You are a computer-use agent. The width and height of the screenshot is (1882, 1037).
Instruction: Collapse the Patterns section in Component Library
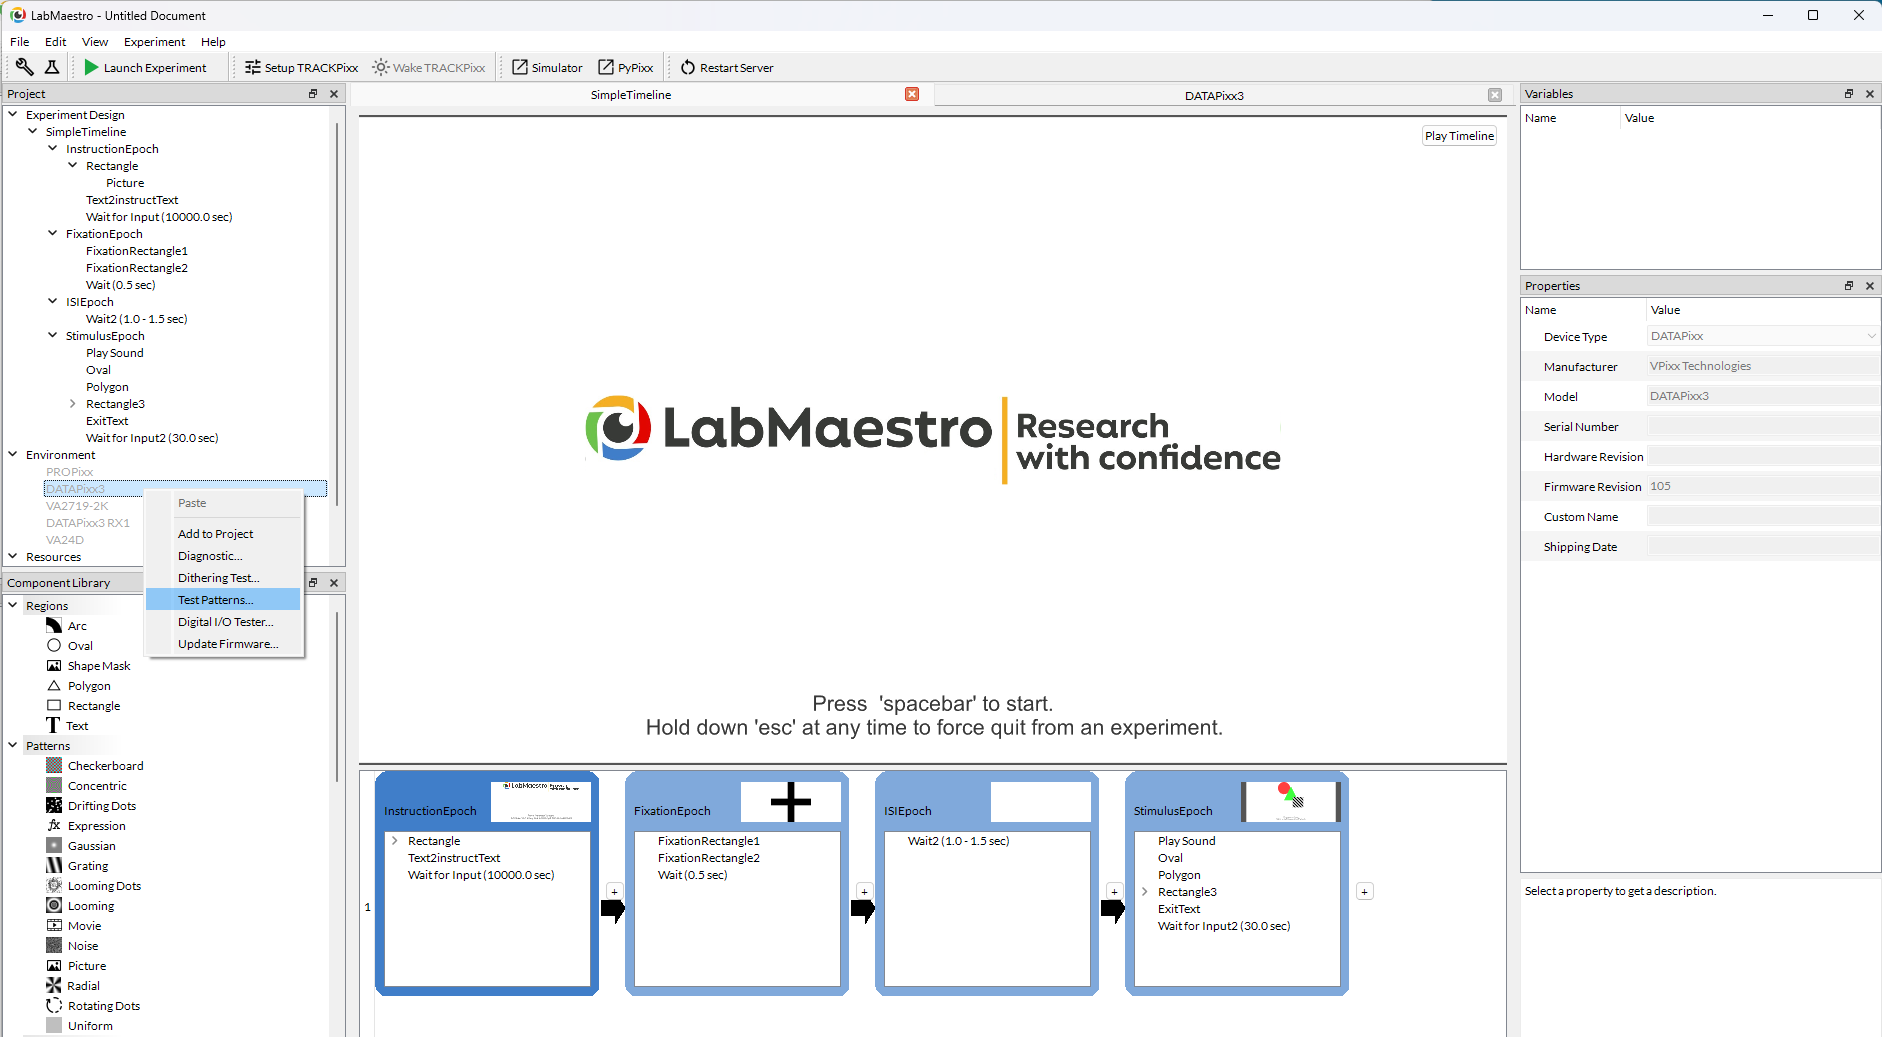(13, 746)
